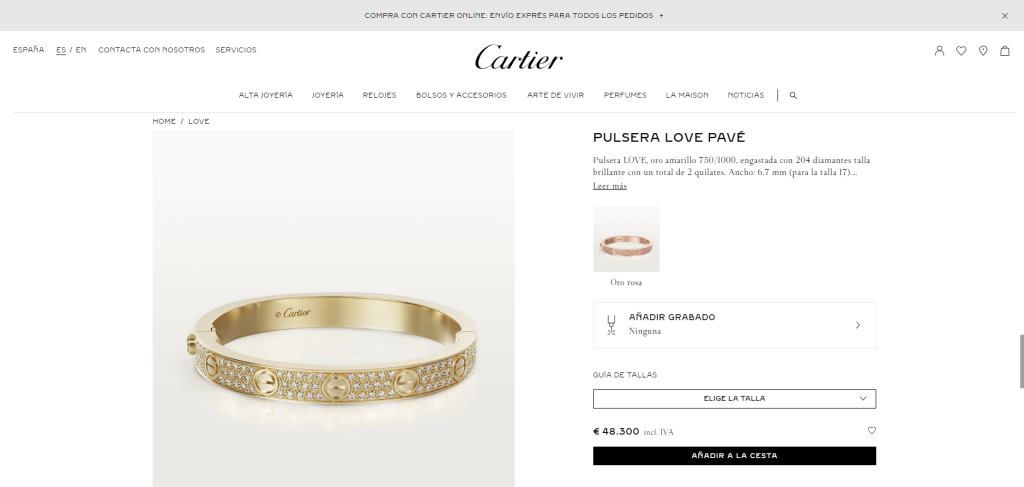This screenshot has height=487, width=1024.
Task: Open the wishlist heart icon in header
Action: (961, 50)
